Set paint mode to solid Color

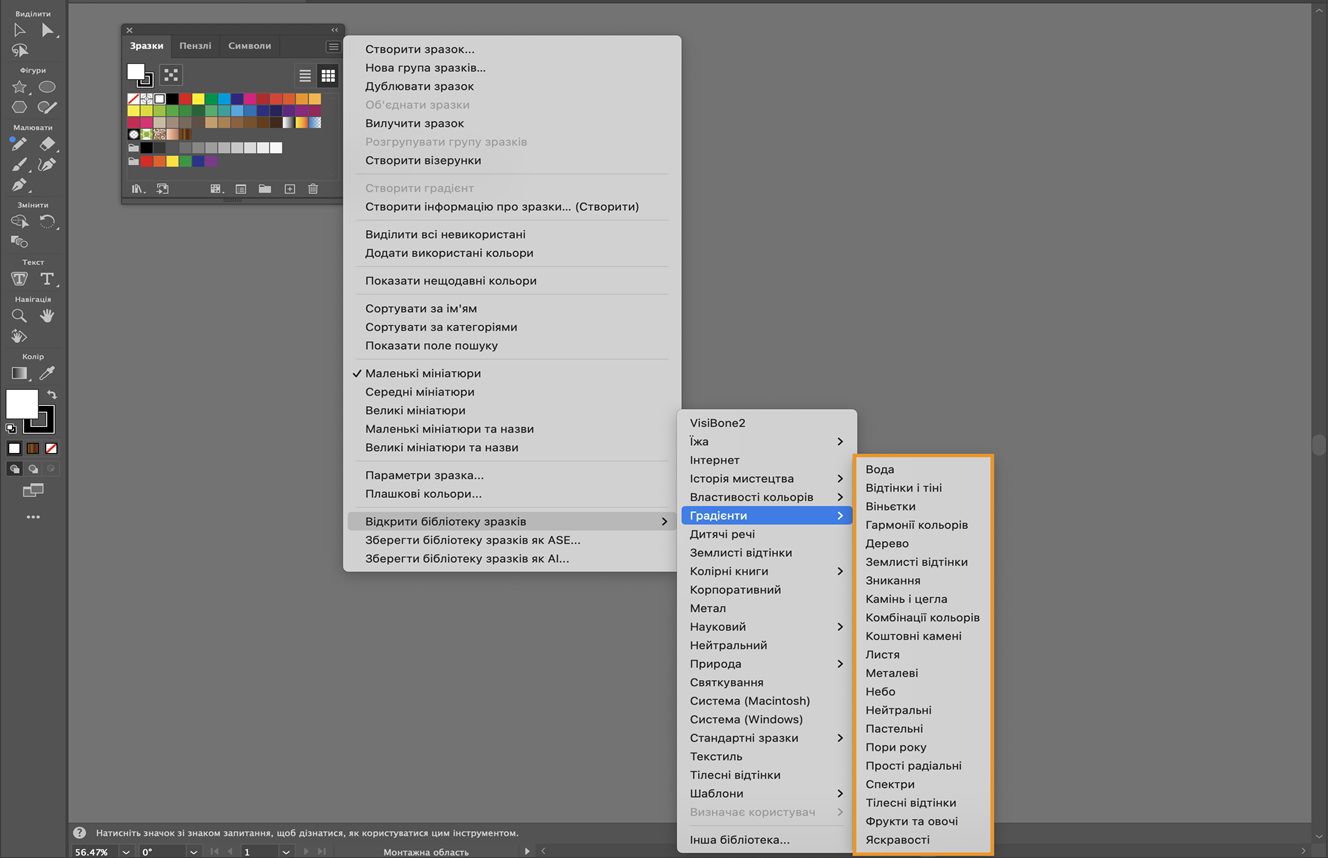point(15,449)
